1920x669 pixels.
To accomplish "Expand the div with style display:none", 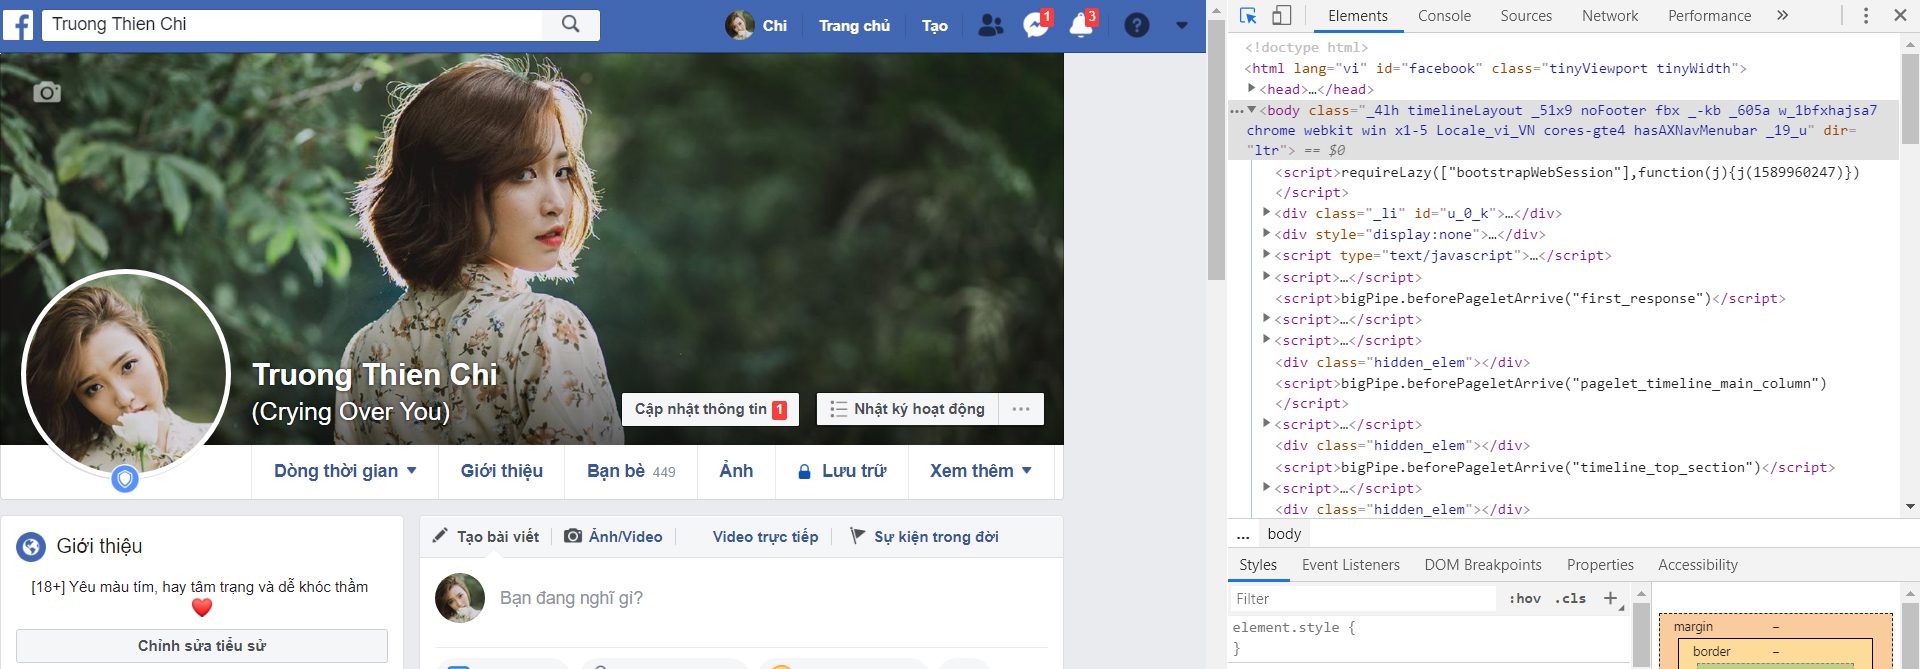I will [1267, 234].
